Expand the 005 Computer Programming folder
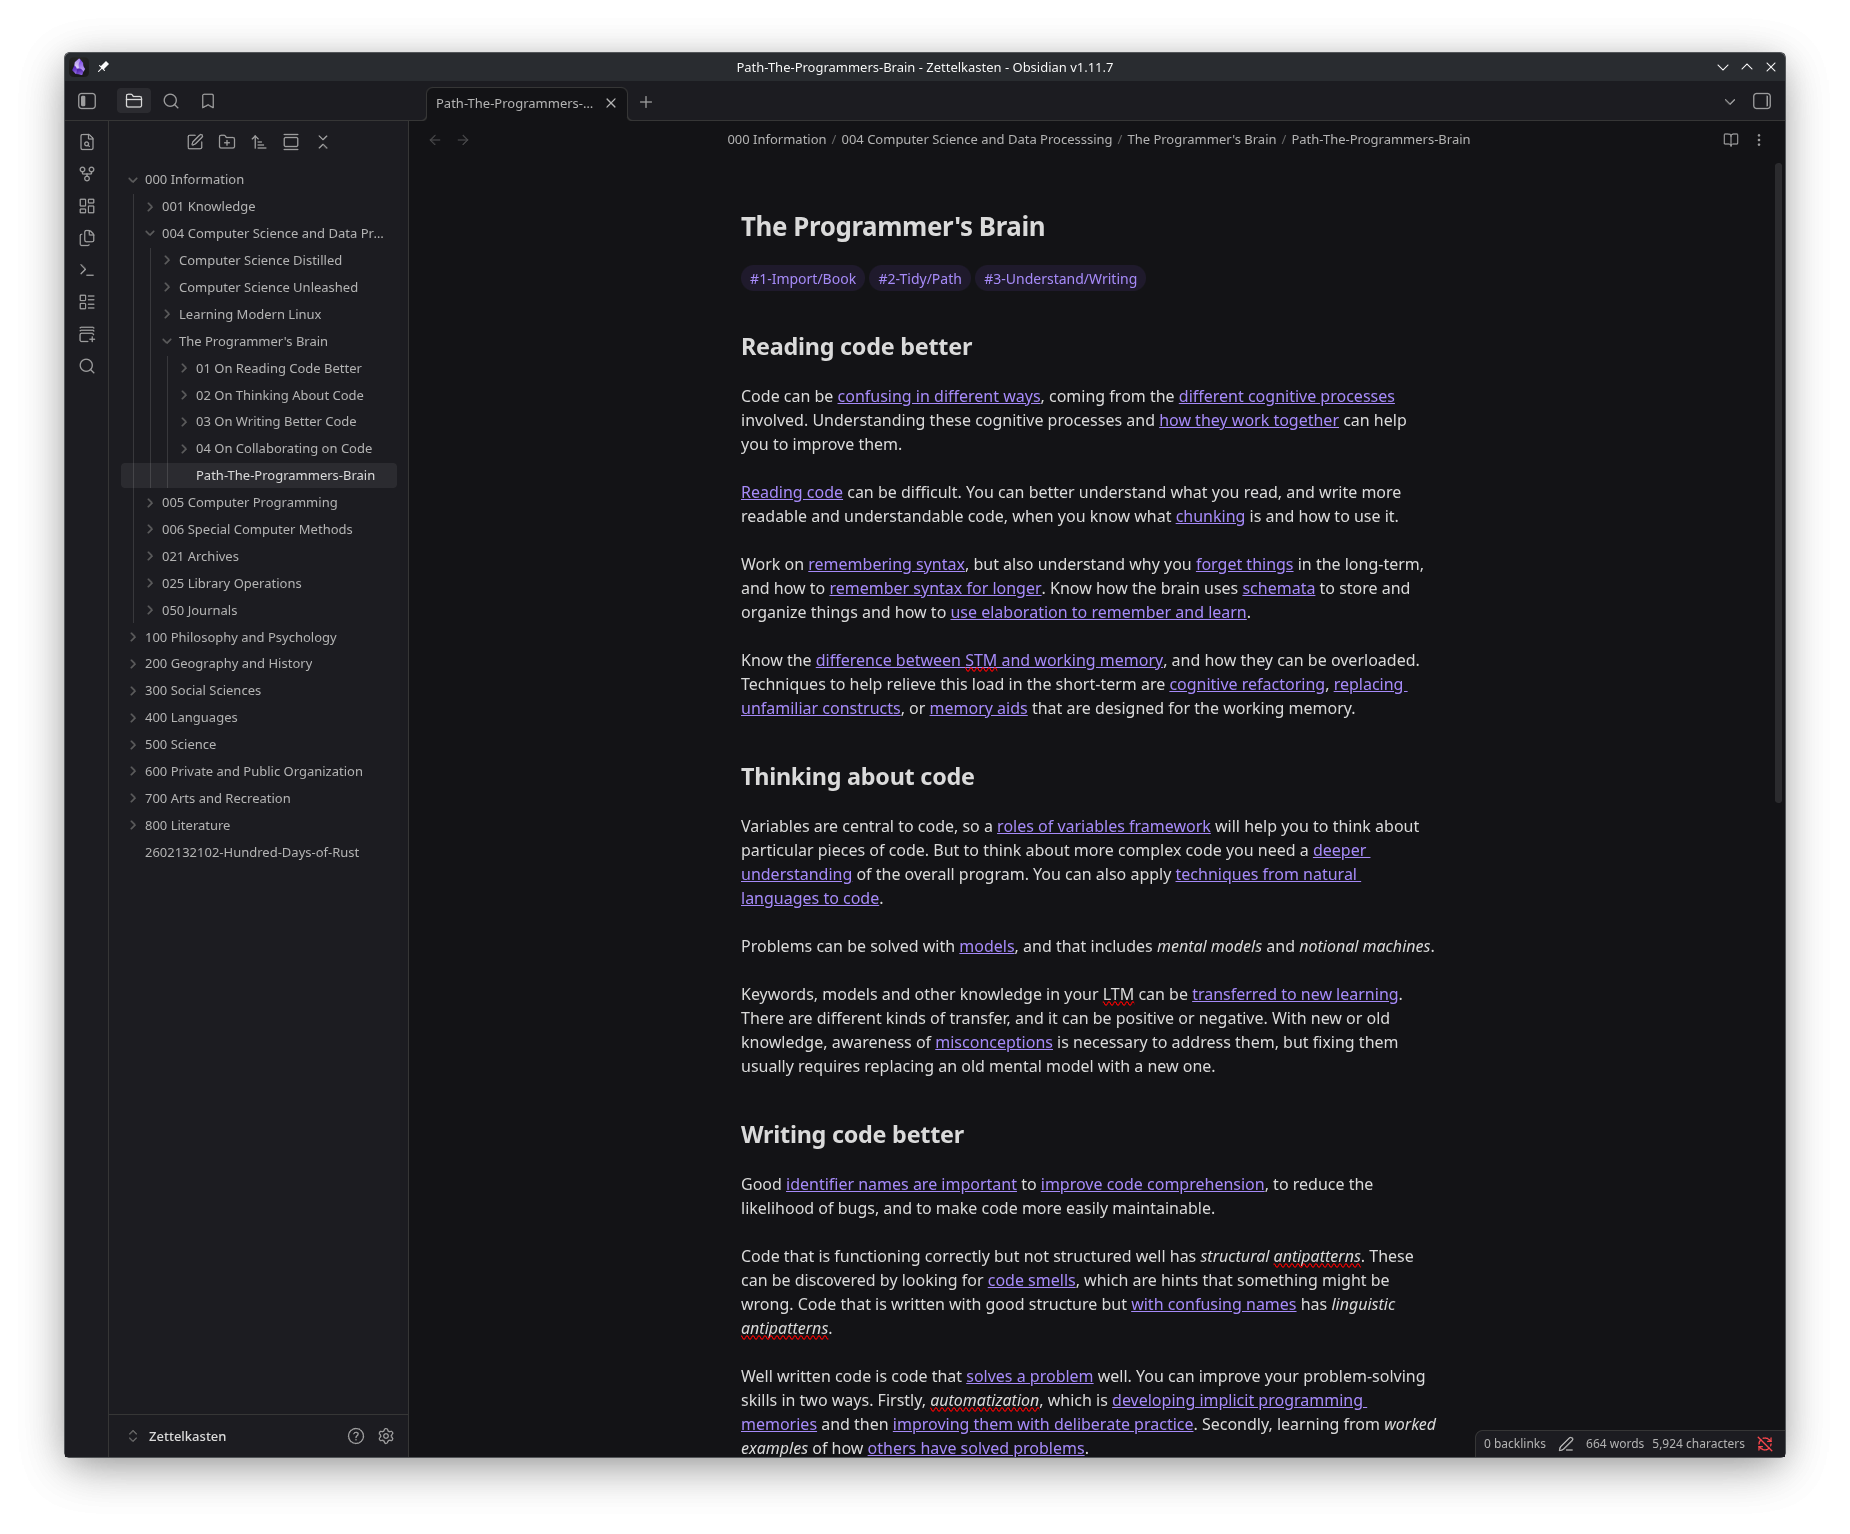The image size is (1850, 1534). click(x=150, y=502)
